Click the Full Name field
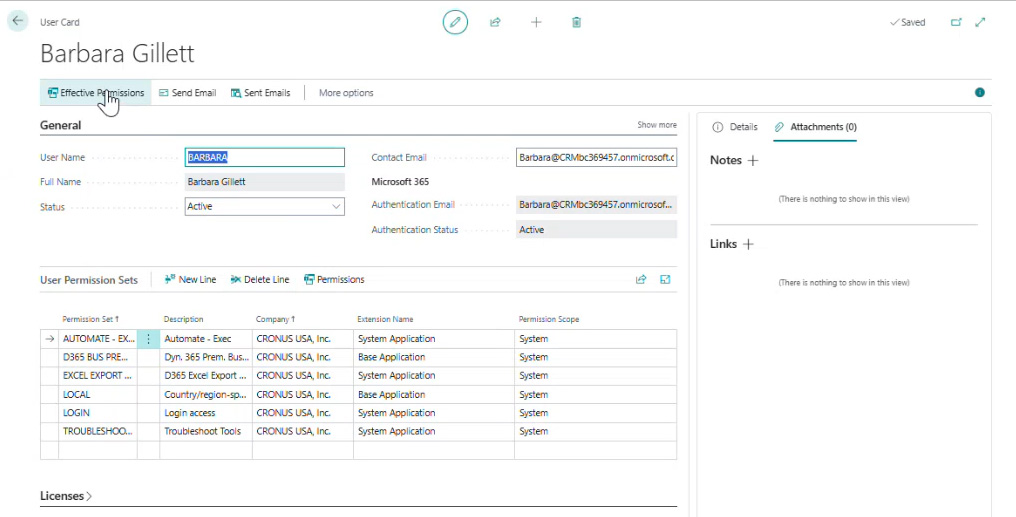The image size is (1016, 517). pyautogui.click(x=264, y=182)
